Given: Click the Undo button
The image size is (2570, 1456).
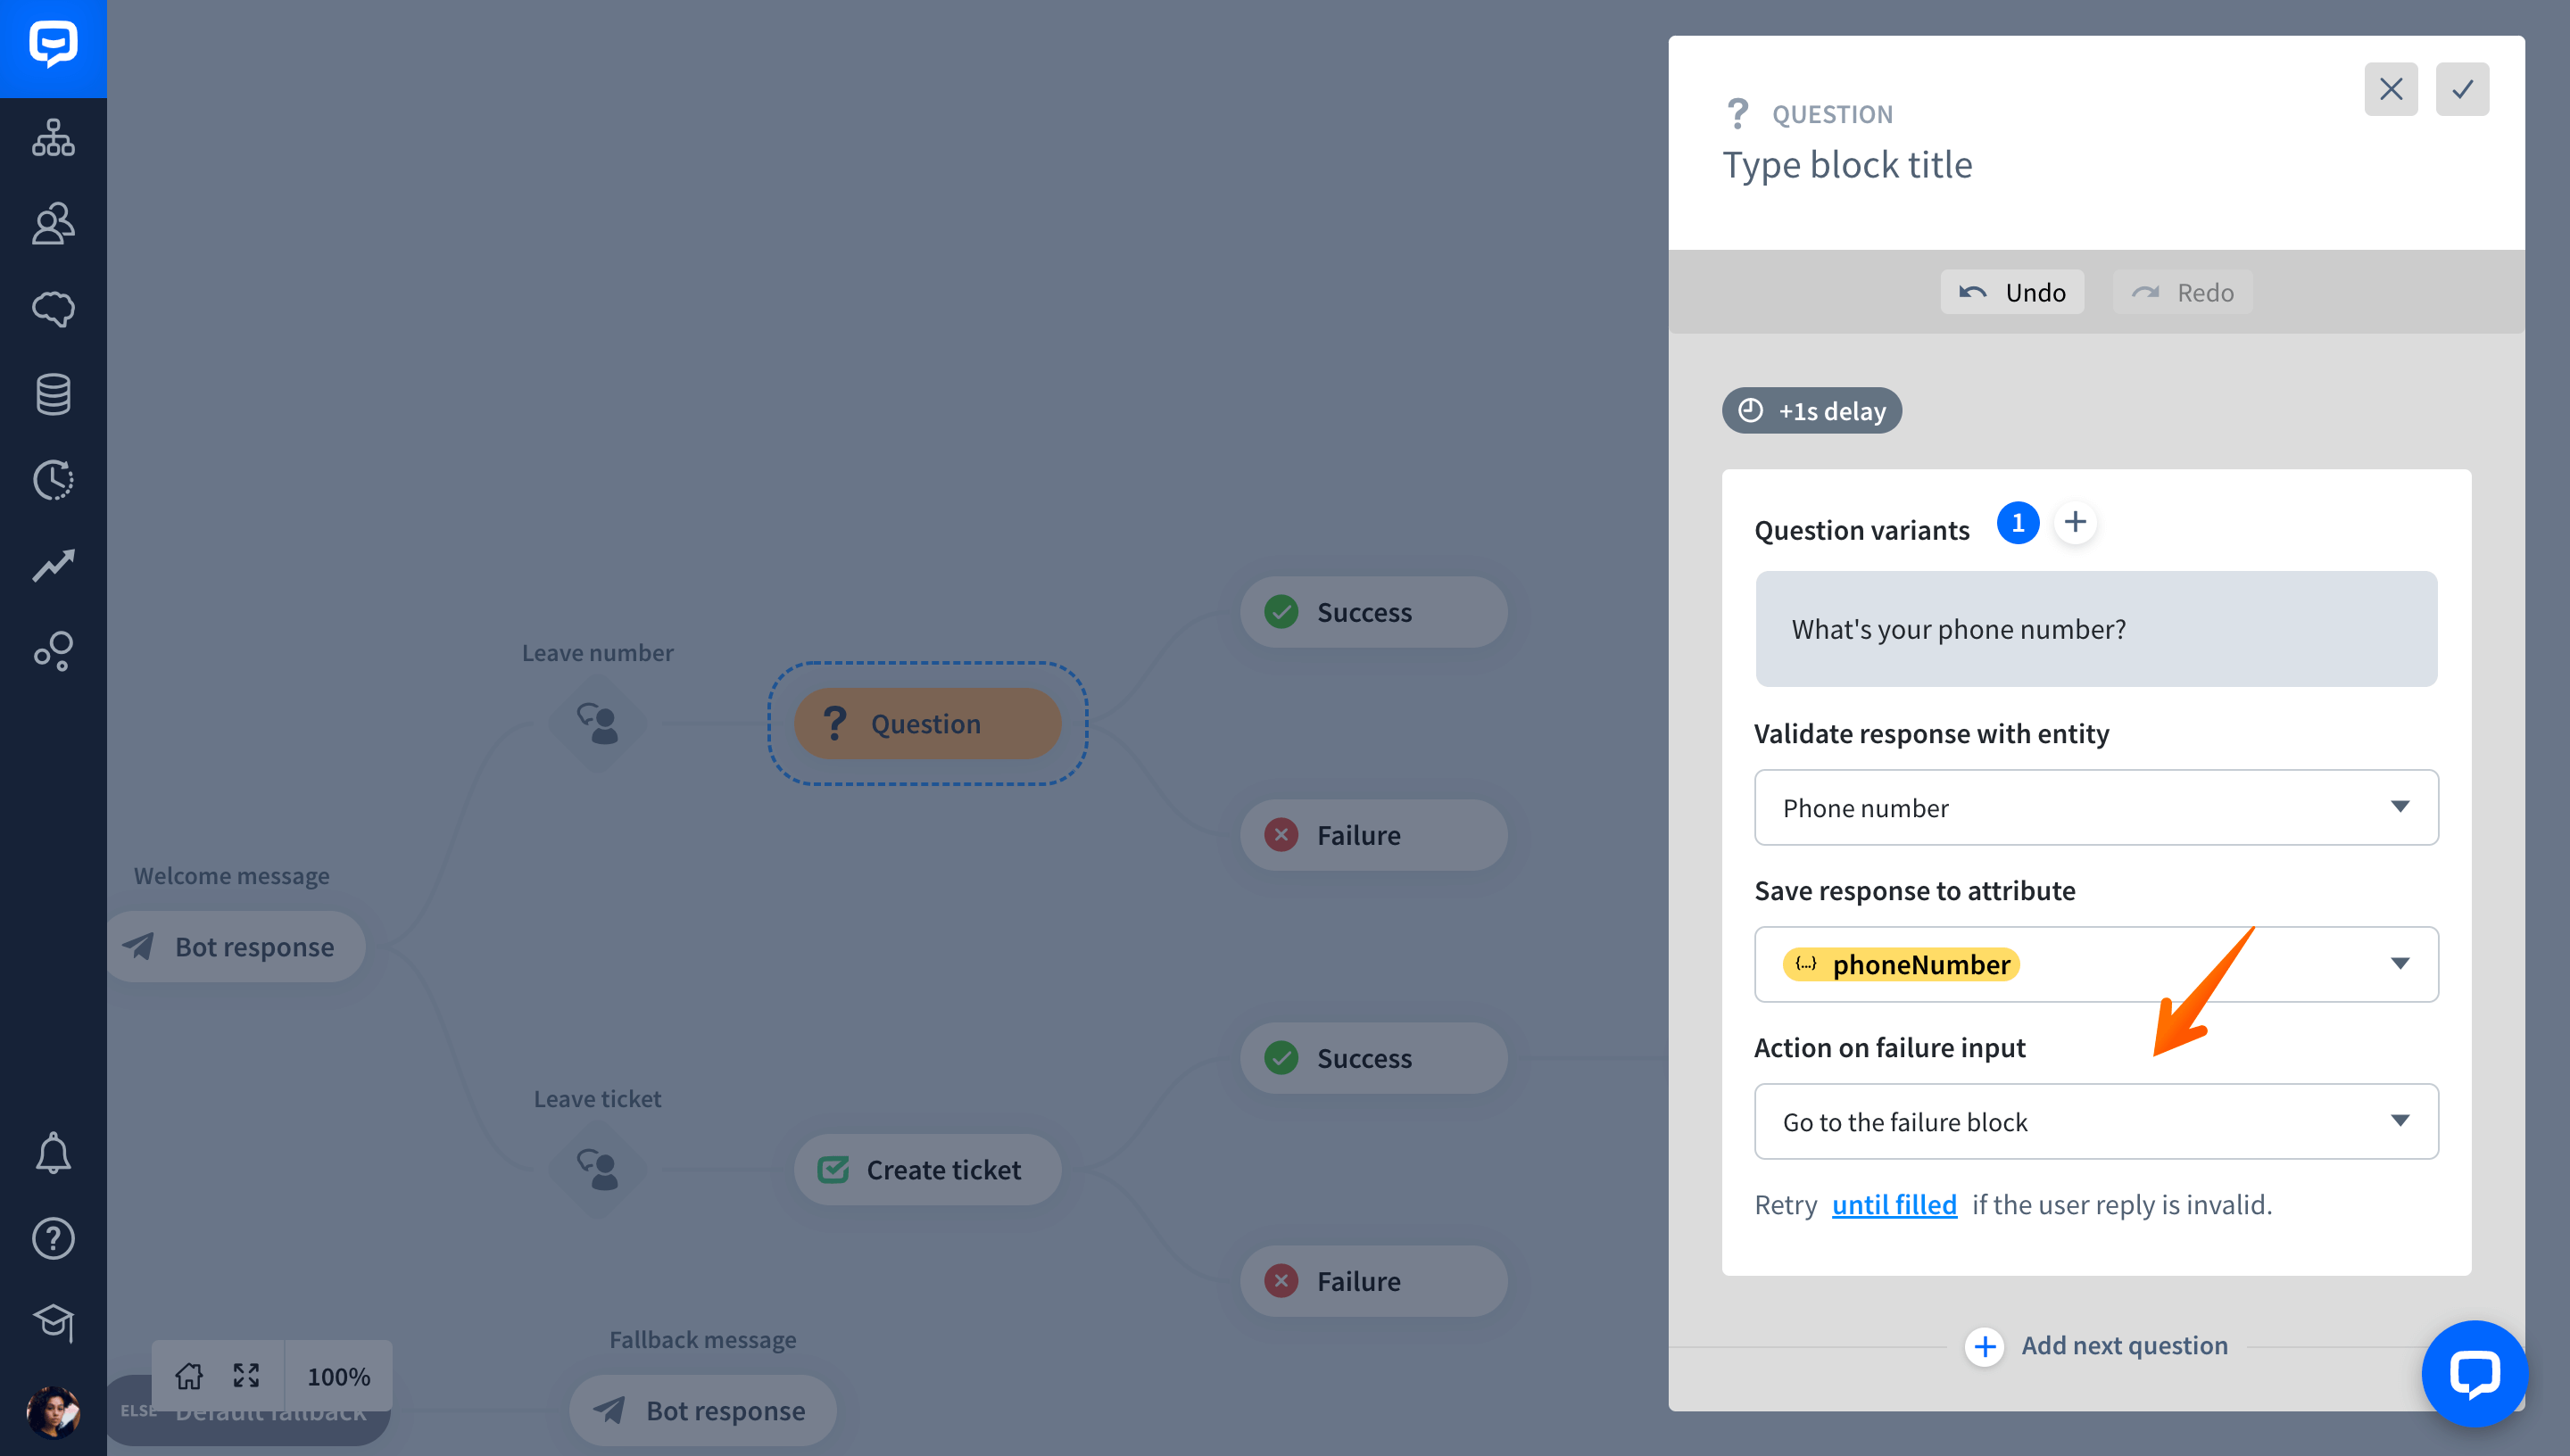Looking at the screenshot, I should (2012, 292).
